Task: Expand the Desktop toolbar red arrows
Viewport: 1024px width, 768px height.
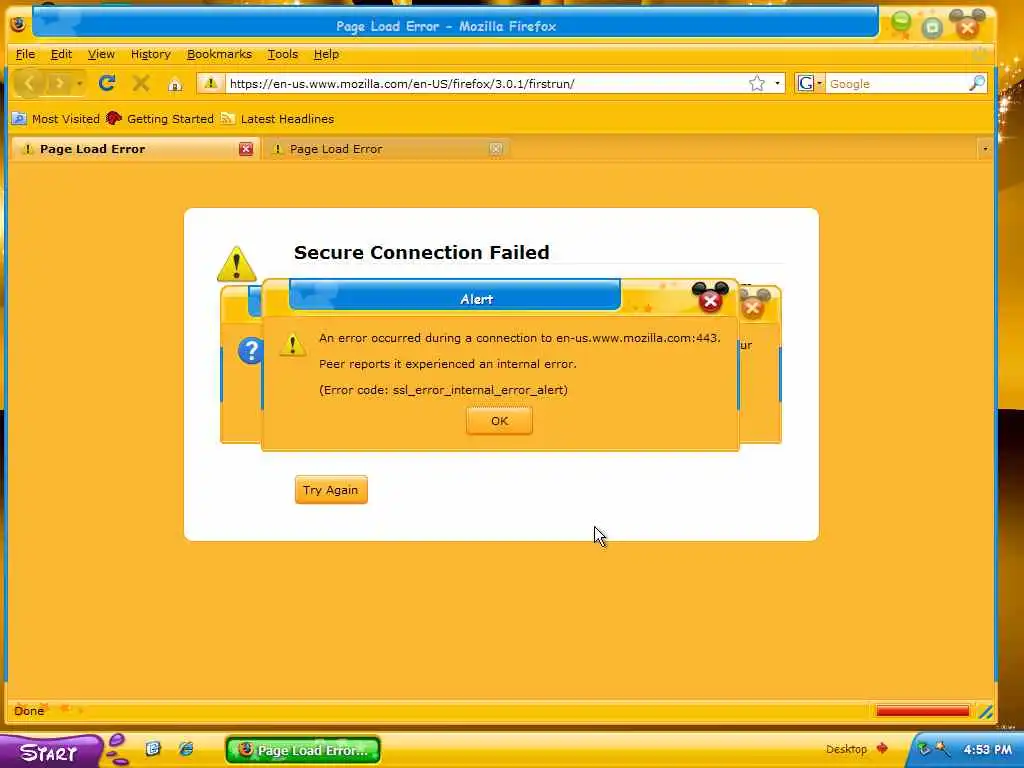Action: [882, 748]
